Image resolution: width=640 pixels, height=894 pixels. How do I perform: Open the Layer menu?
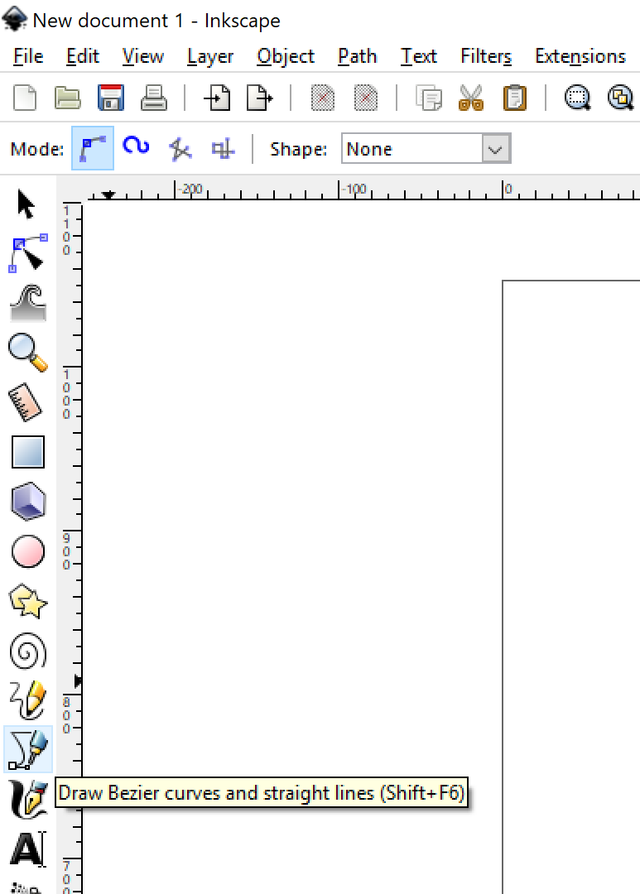210,56
